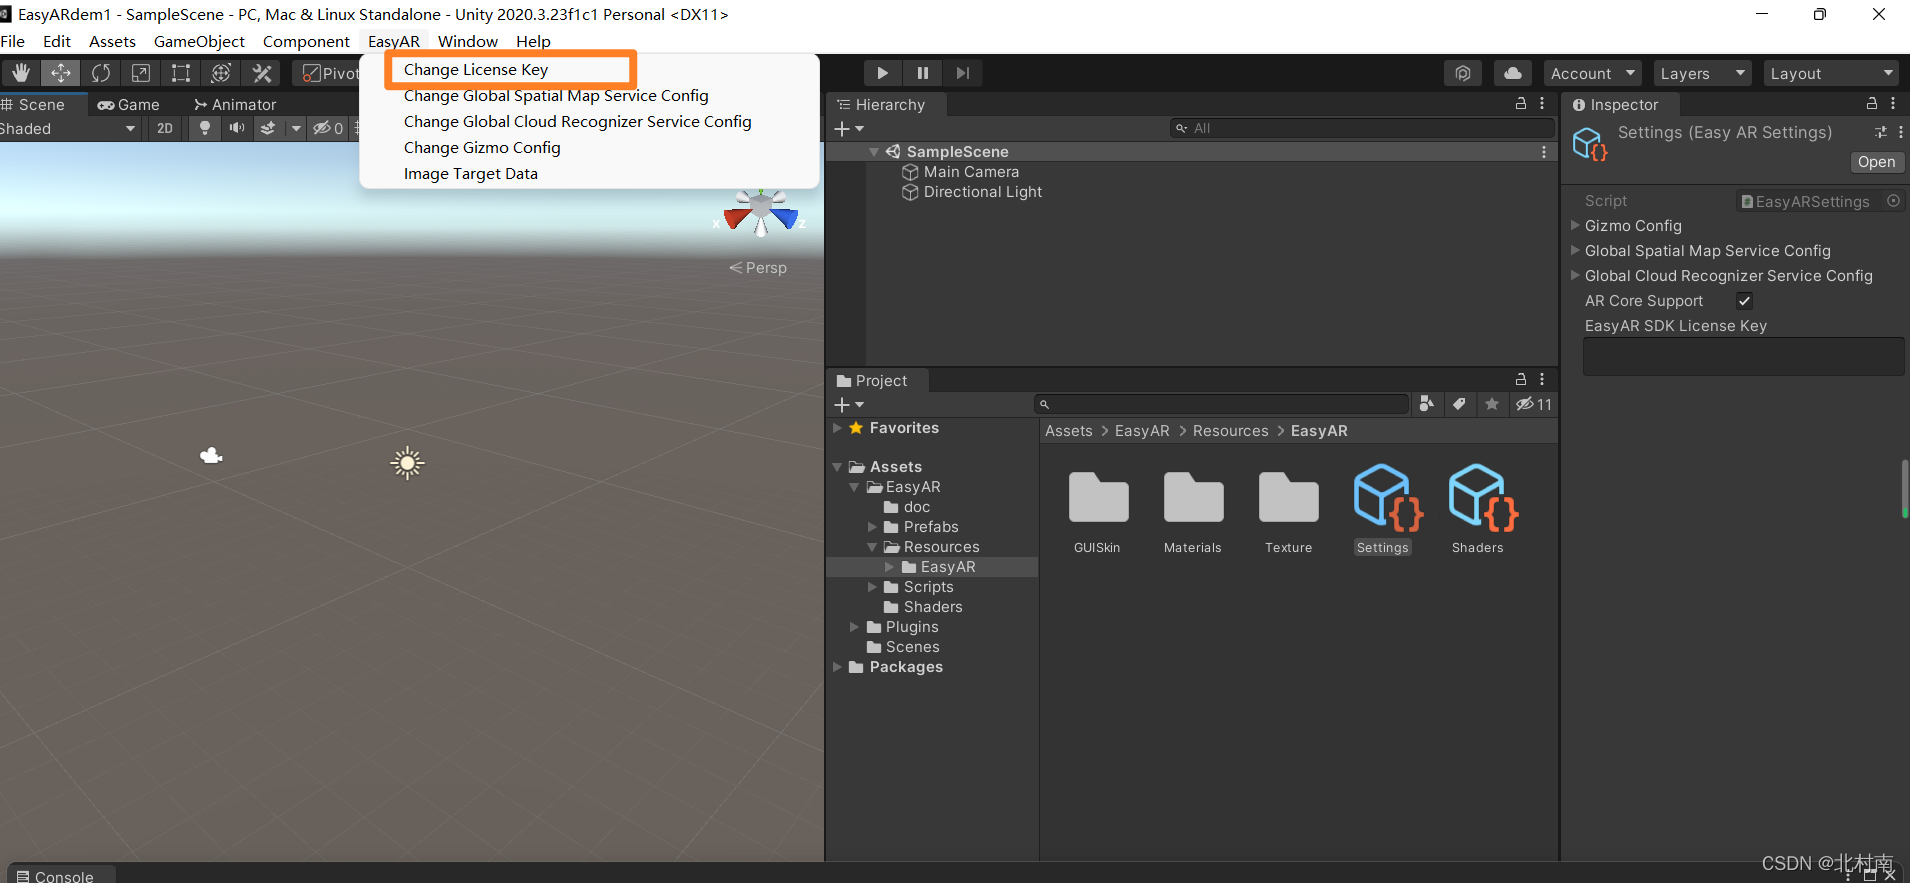The width and height of the screenshot is (1910, 883).
Task: Open the Window menu
Action: tap(467, 42)
